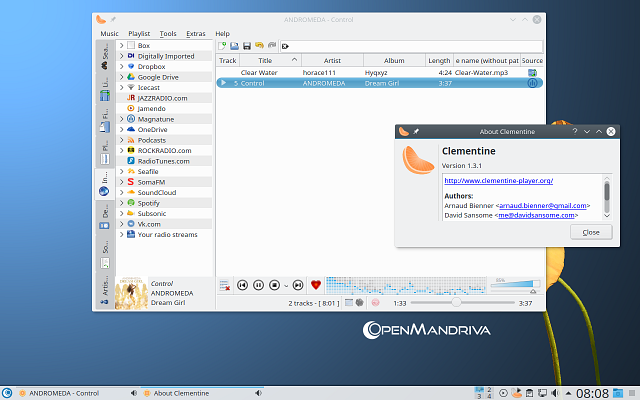The image size is (640, 400).
Task: Open the clementine-player.org link
Action: [x=498, y=180]
